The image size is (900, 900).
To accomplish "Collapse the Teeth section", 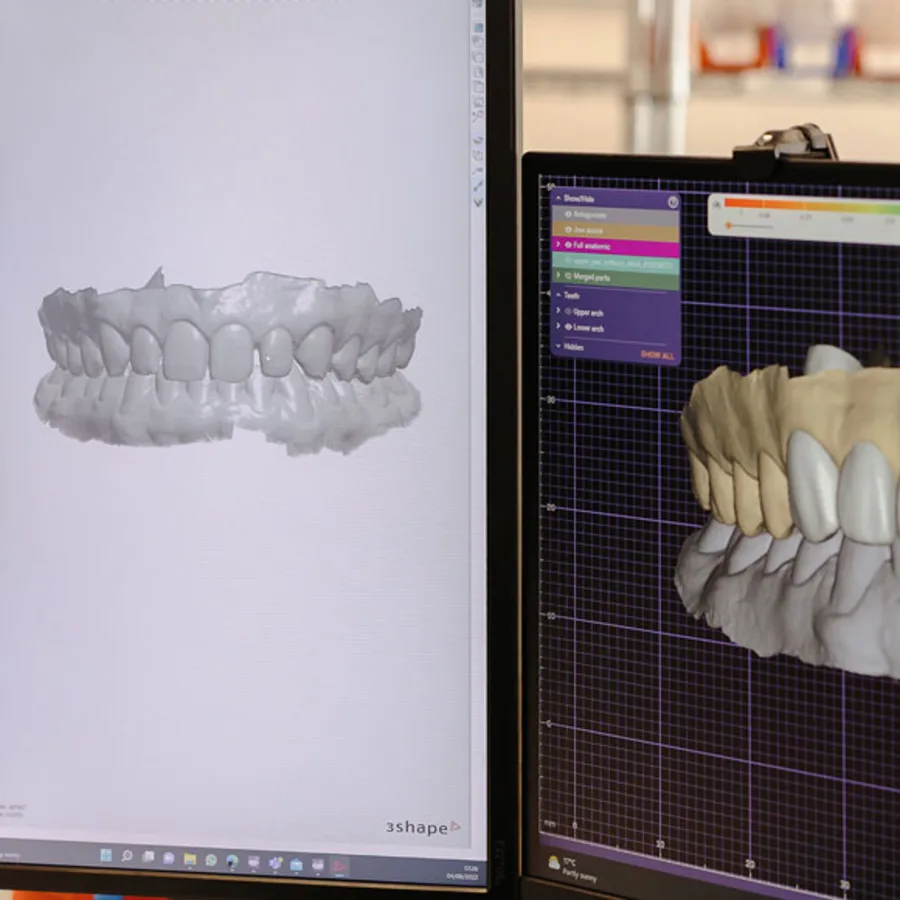I will tap(558, 295).
